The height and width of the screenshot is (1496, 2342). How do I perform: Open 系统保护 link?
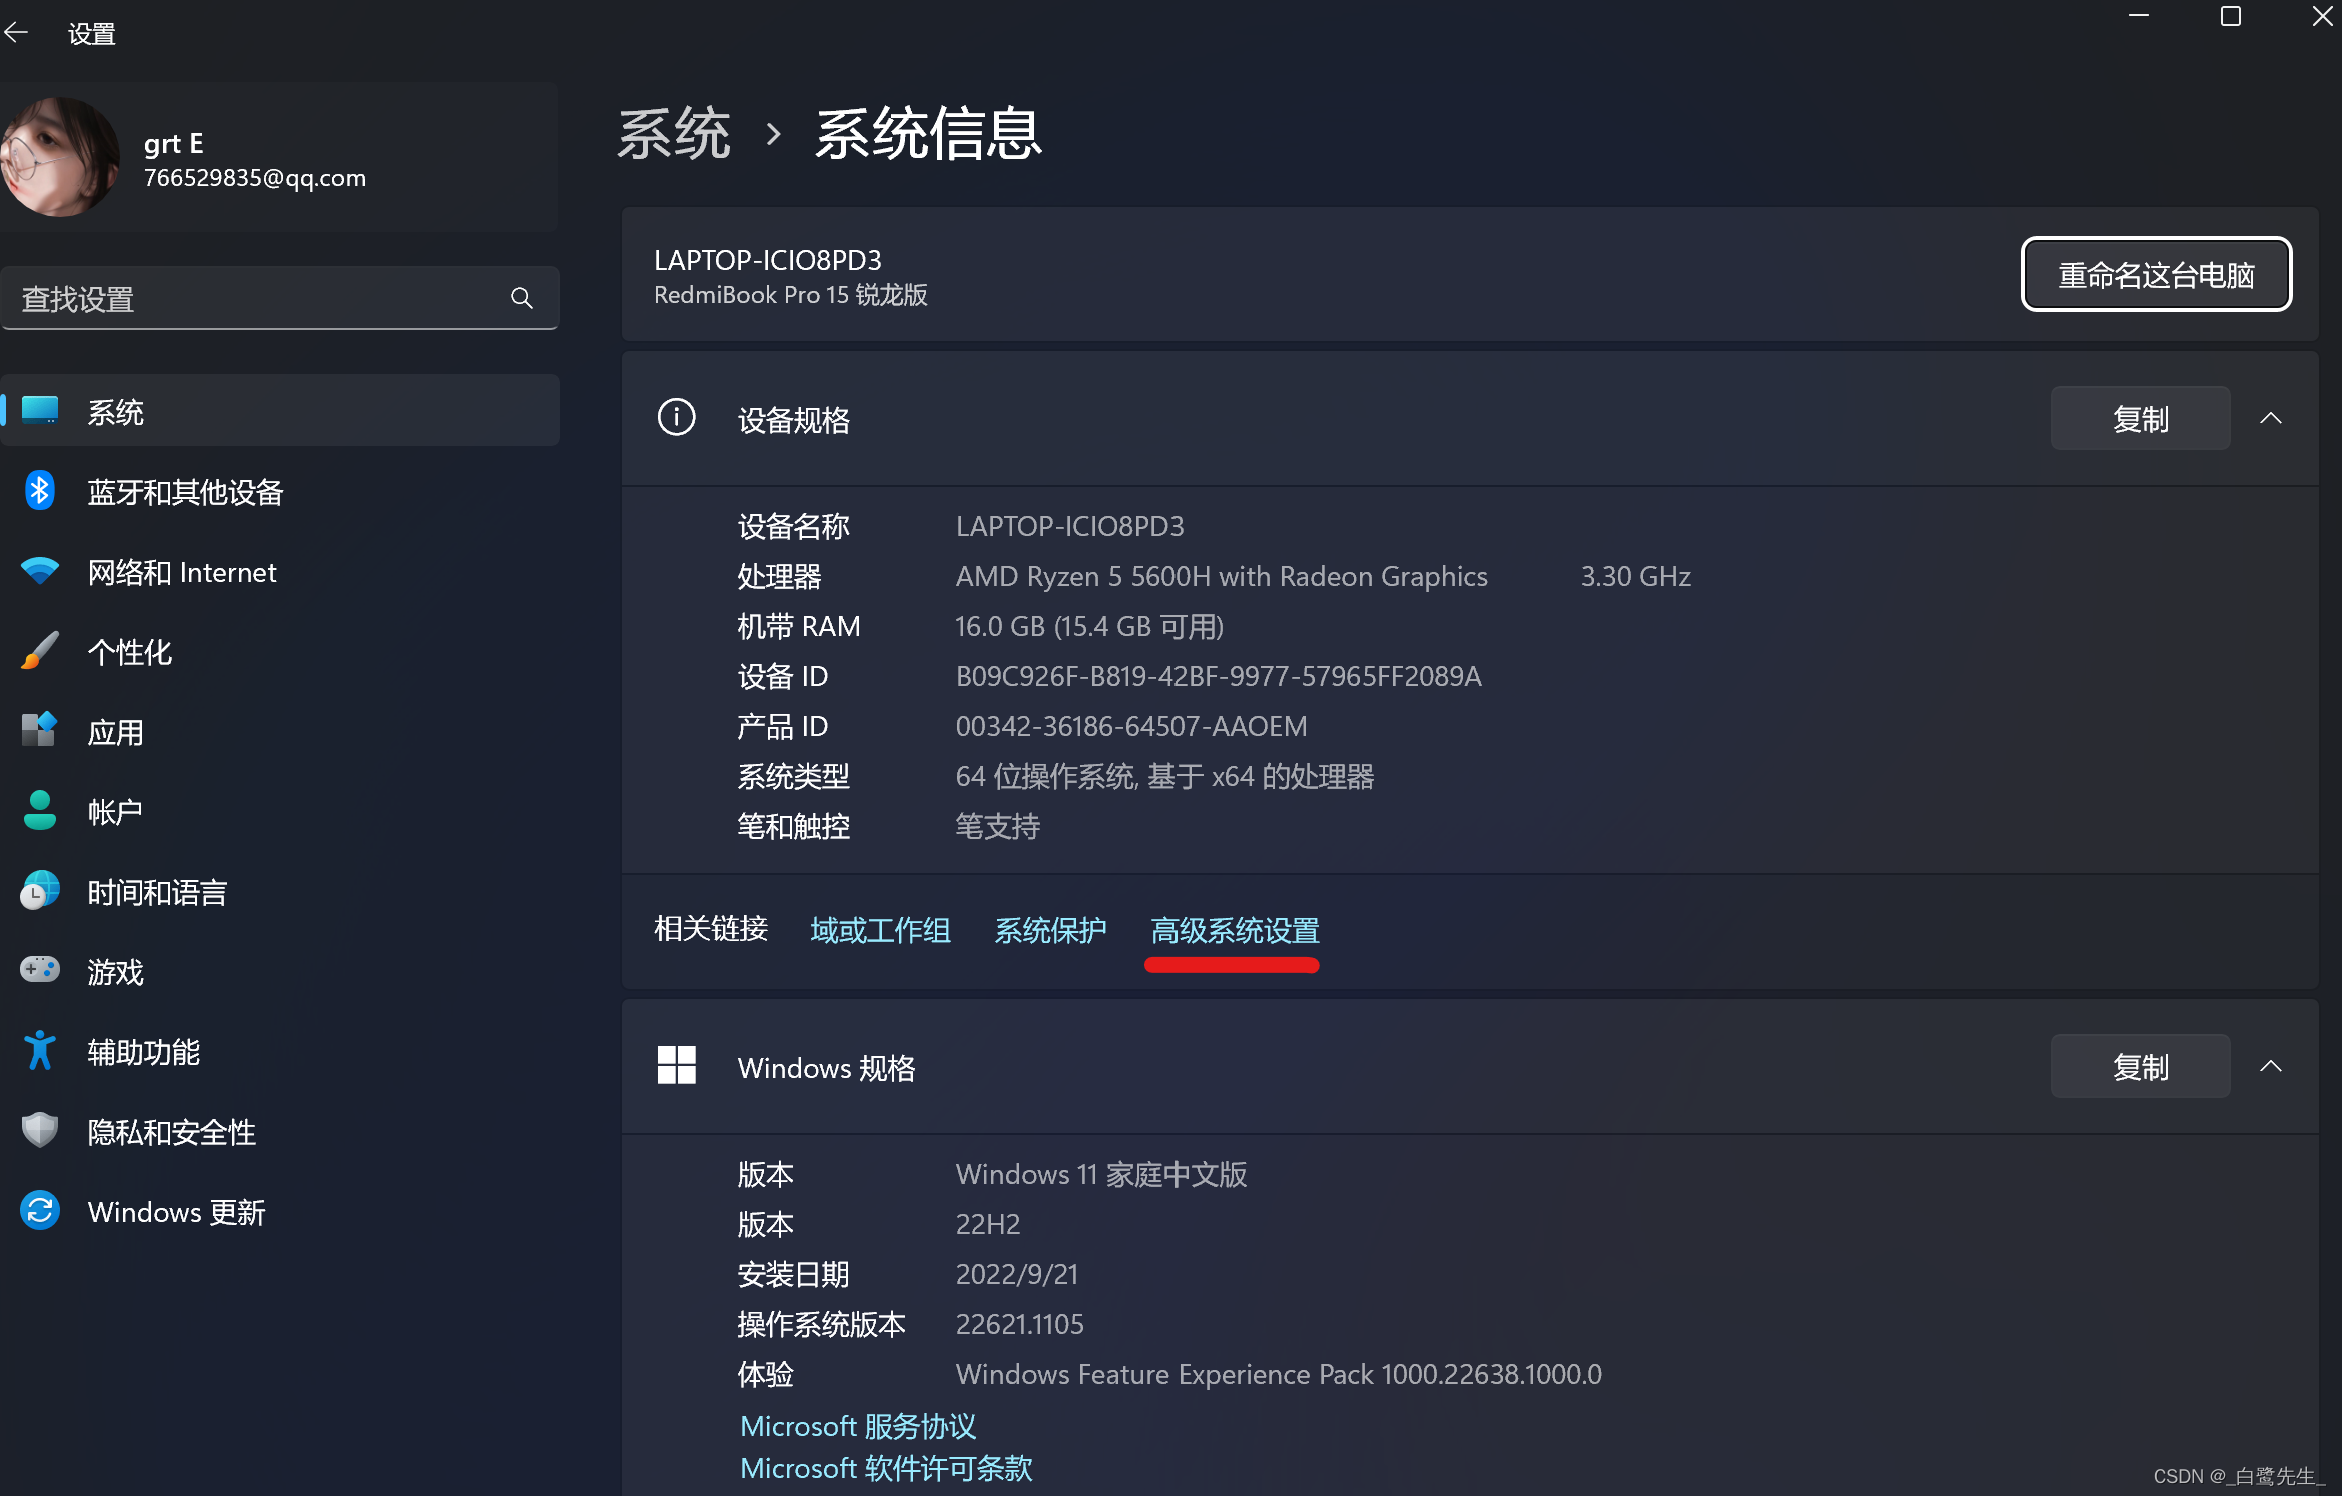point(1050,930)
